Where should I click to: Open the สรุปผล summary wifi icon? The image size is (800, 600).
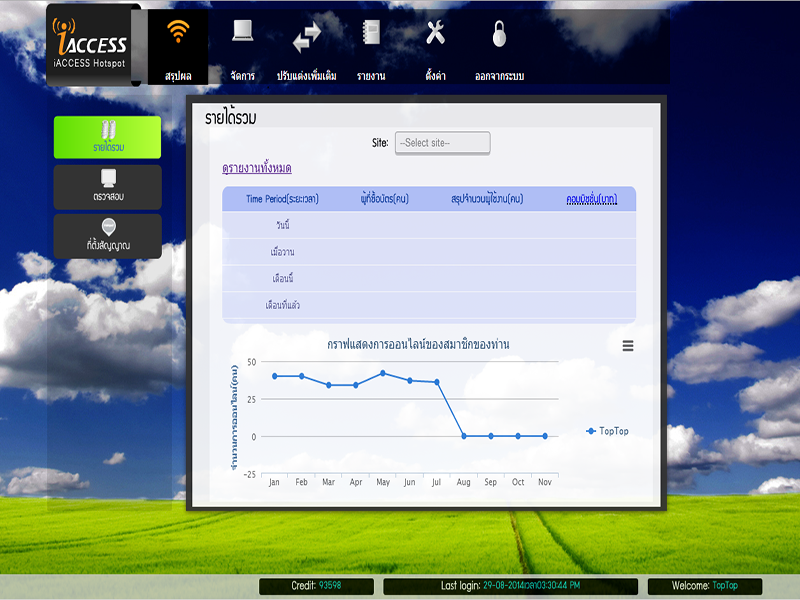[x=178, y=32]
